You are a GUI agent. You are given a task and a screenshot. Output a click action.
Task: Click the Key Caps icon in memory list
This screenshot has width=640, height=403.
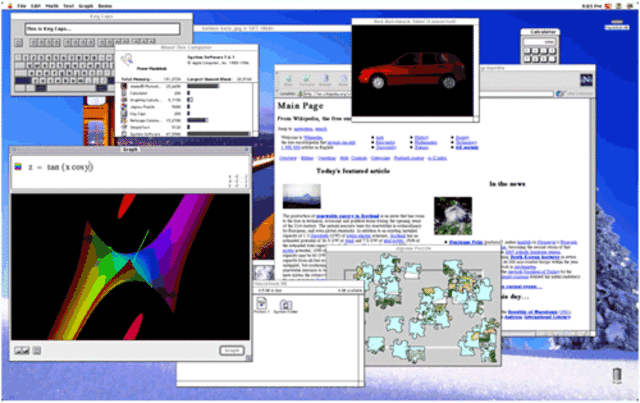pyautogui.click(x=124, y=114)
